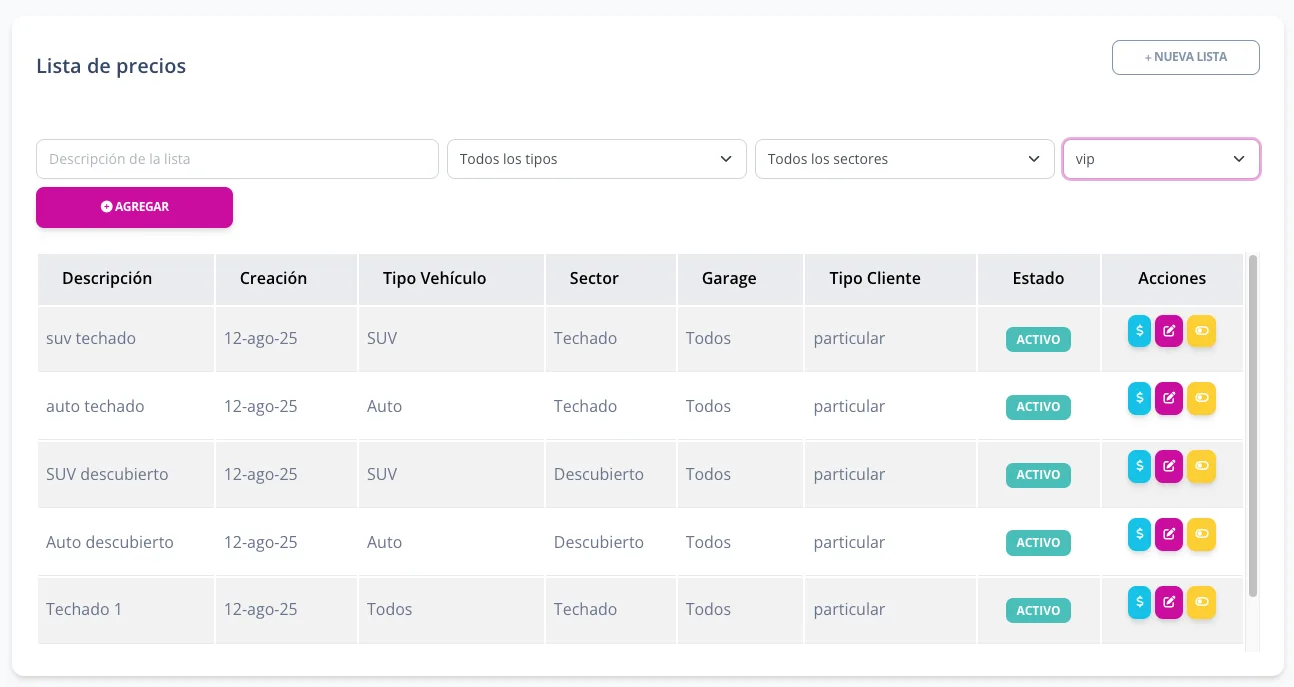Image resolution: width=1294 pixels, height=687 pixels.
Task: Click dollar icon for SUV descubierto
Action: tap(1139, 466)
